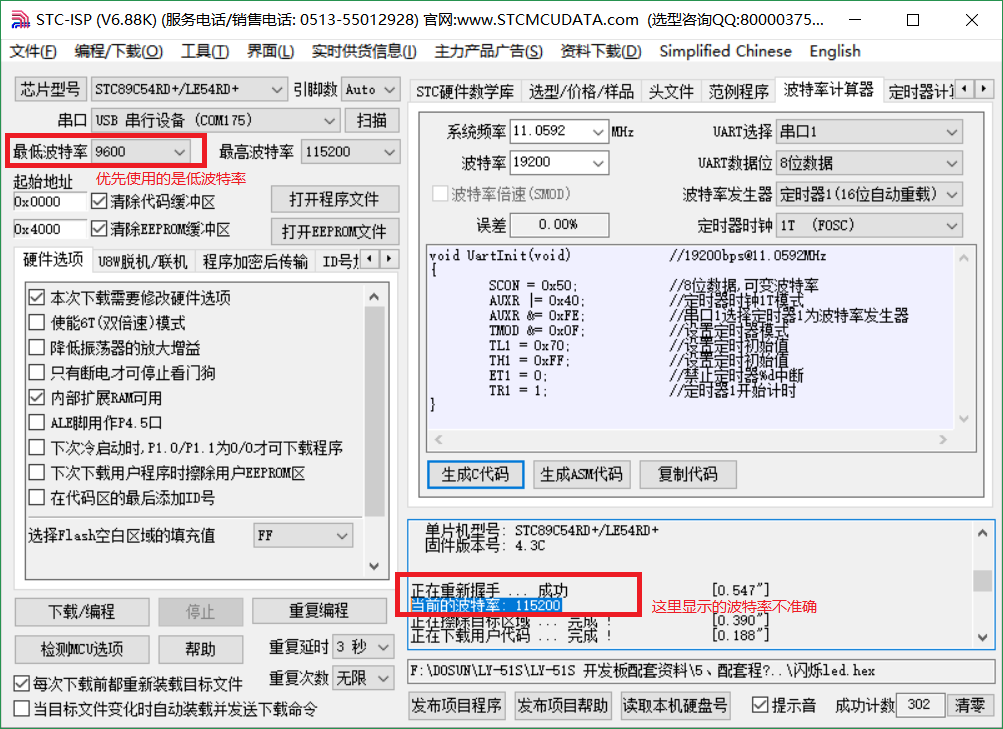The height and width of the screenshot is (729, 1003).
Task: Click the hardware options scrollbar down arrow
Action: coord(374,566)
